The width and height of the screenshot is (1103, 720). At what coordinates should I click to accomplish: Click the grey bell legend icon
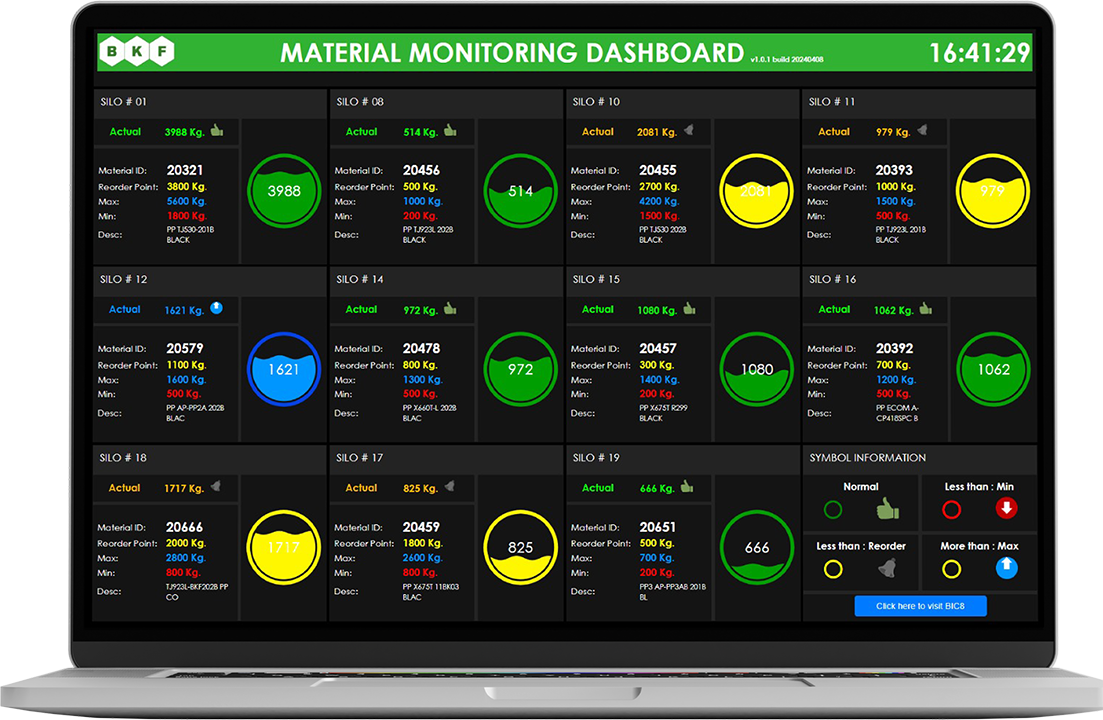coord(887,568)
